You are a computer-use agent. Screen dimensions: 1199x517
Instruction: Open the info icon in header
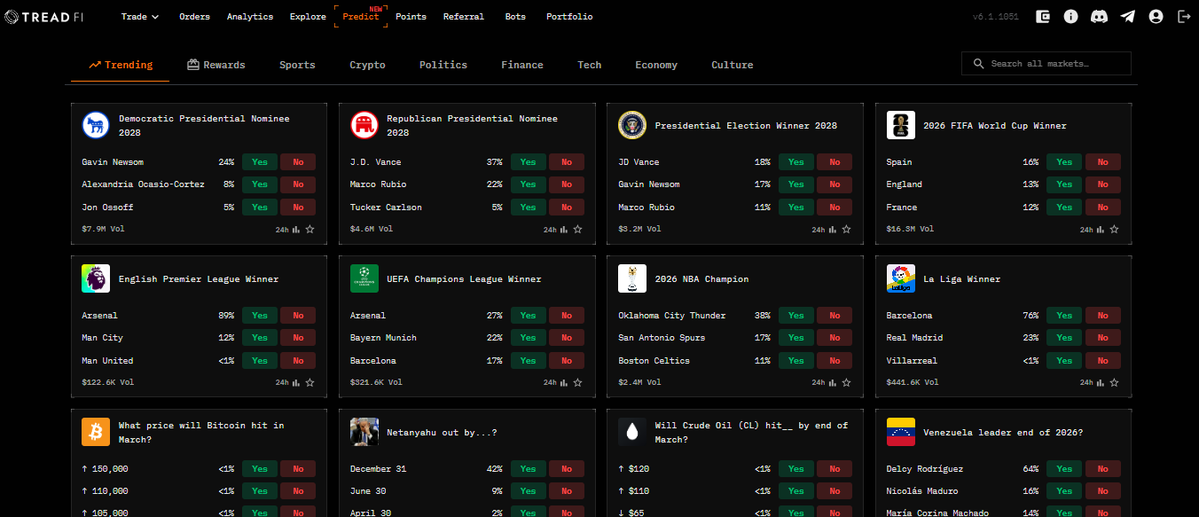coord(1071,16)
